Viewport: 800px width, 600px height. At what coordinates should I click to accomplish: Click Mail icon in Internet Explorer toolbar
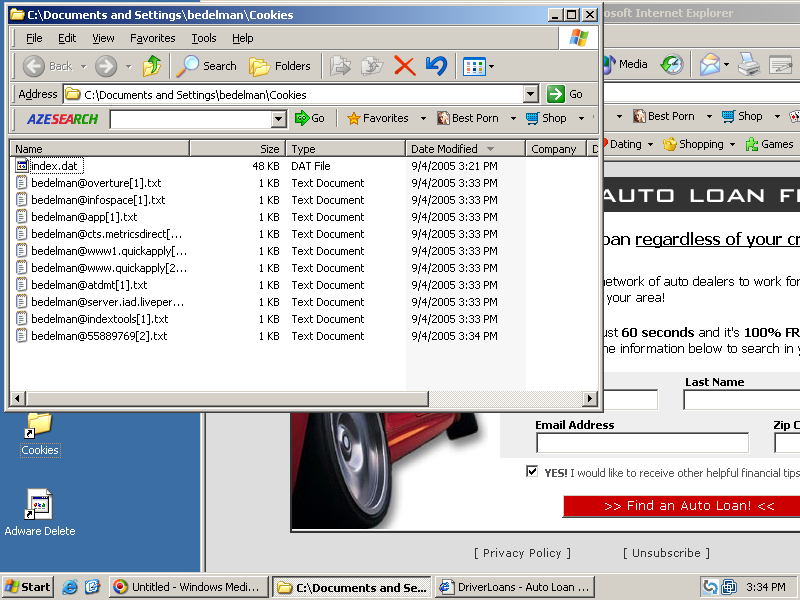(x=710, y=64)
